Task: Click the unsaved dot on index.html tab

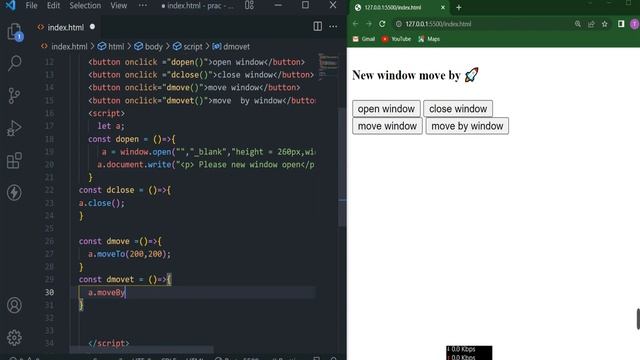Action: click(92, 27)
